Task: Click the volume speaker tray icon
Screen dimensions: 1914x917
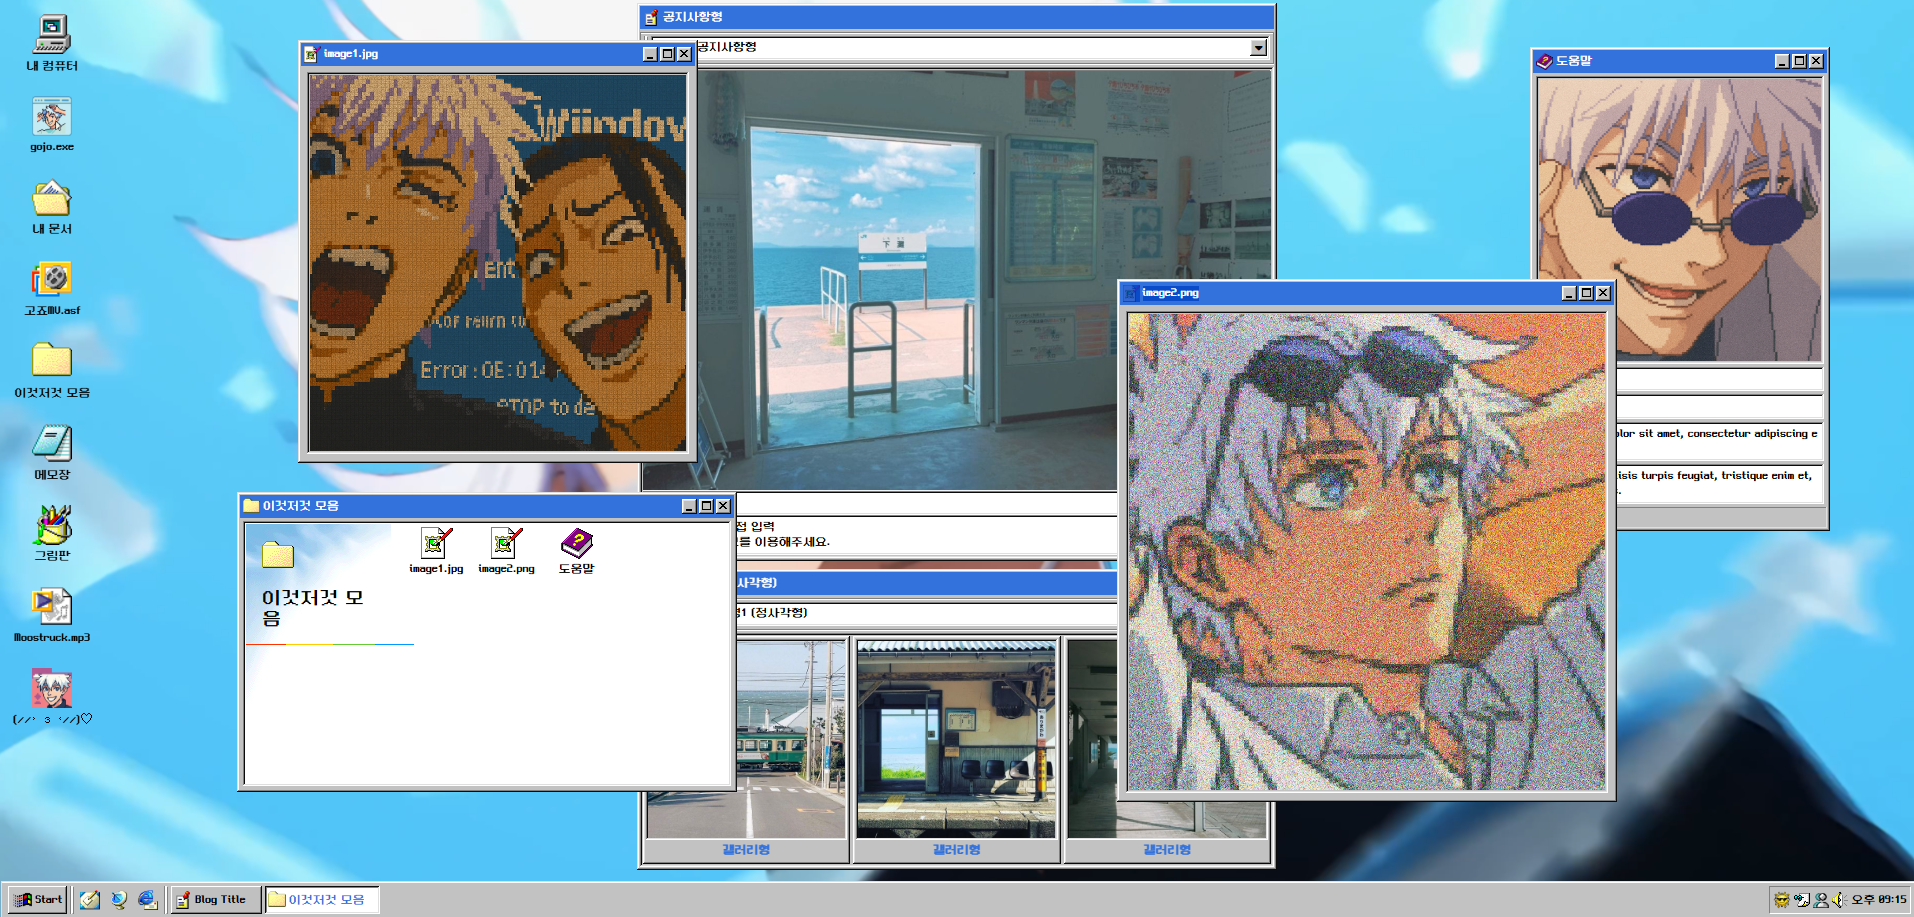Action: tap(1839, 900)
